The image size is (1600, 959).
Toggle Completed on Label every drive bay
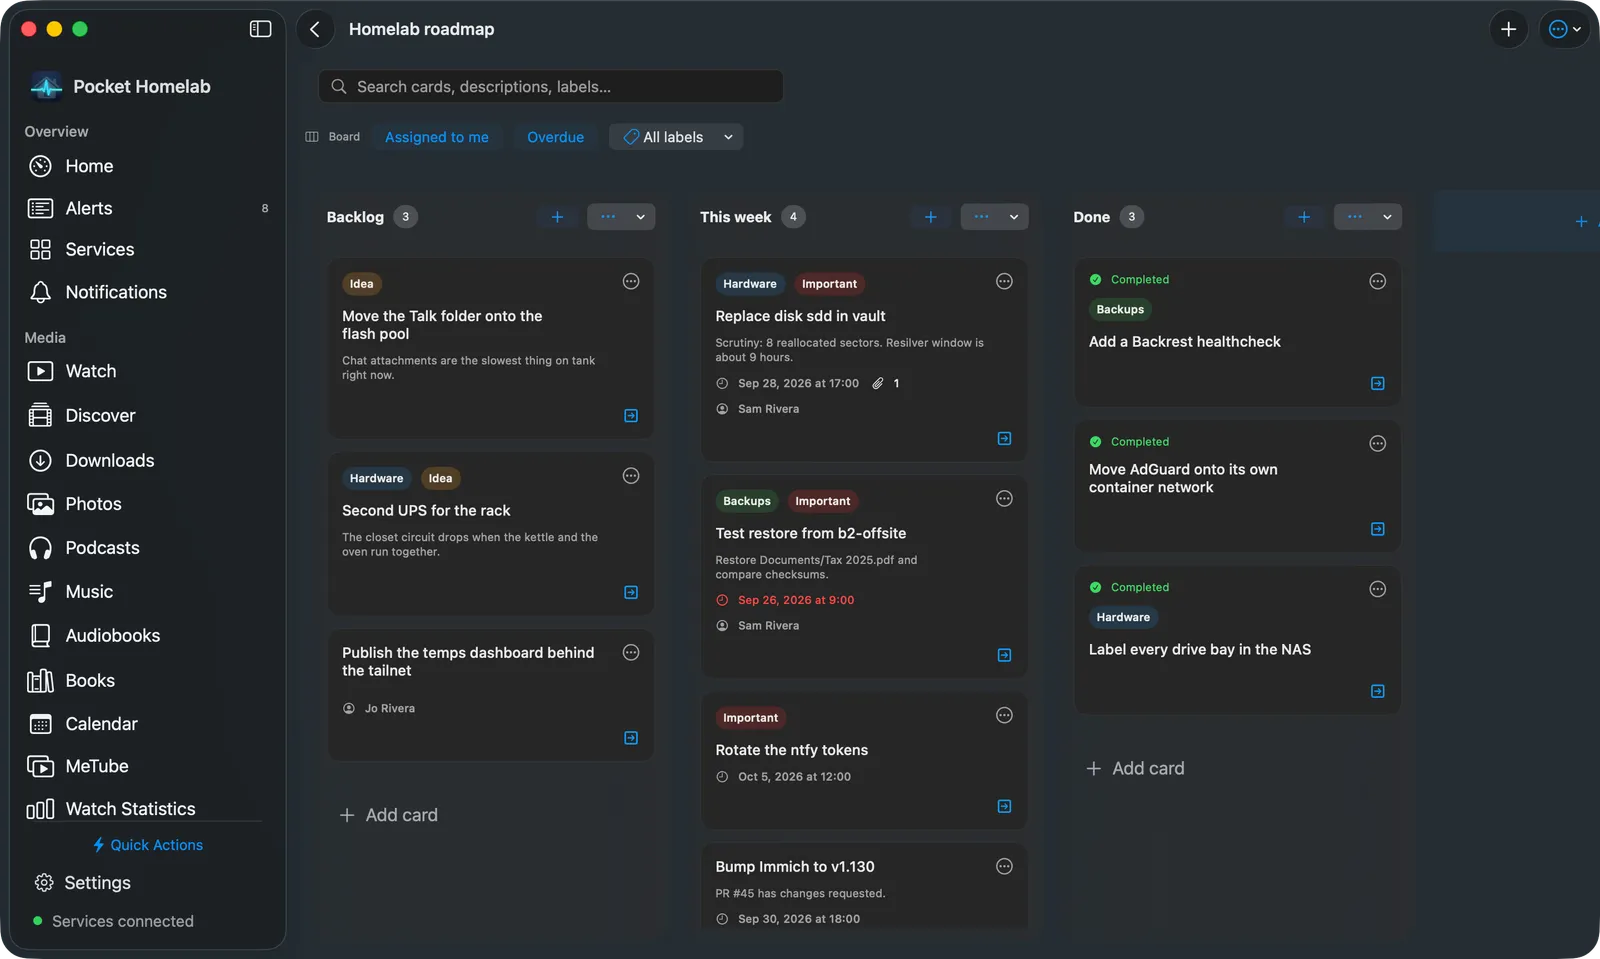coord(1129,588)
